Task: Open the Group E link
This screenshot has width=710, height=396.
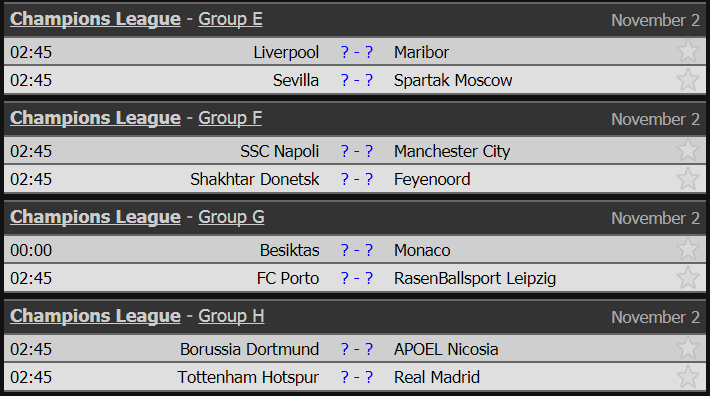Action: point(230,19)
